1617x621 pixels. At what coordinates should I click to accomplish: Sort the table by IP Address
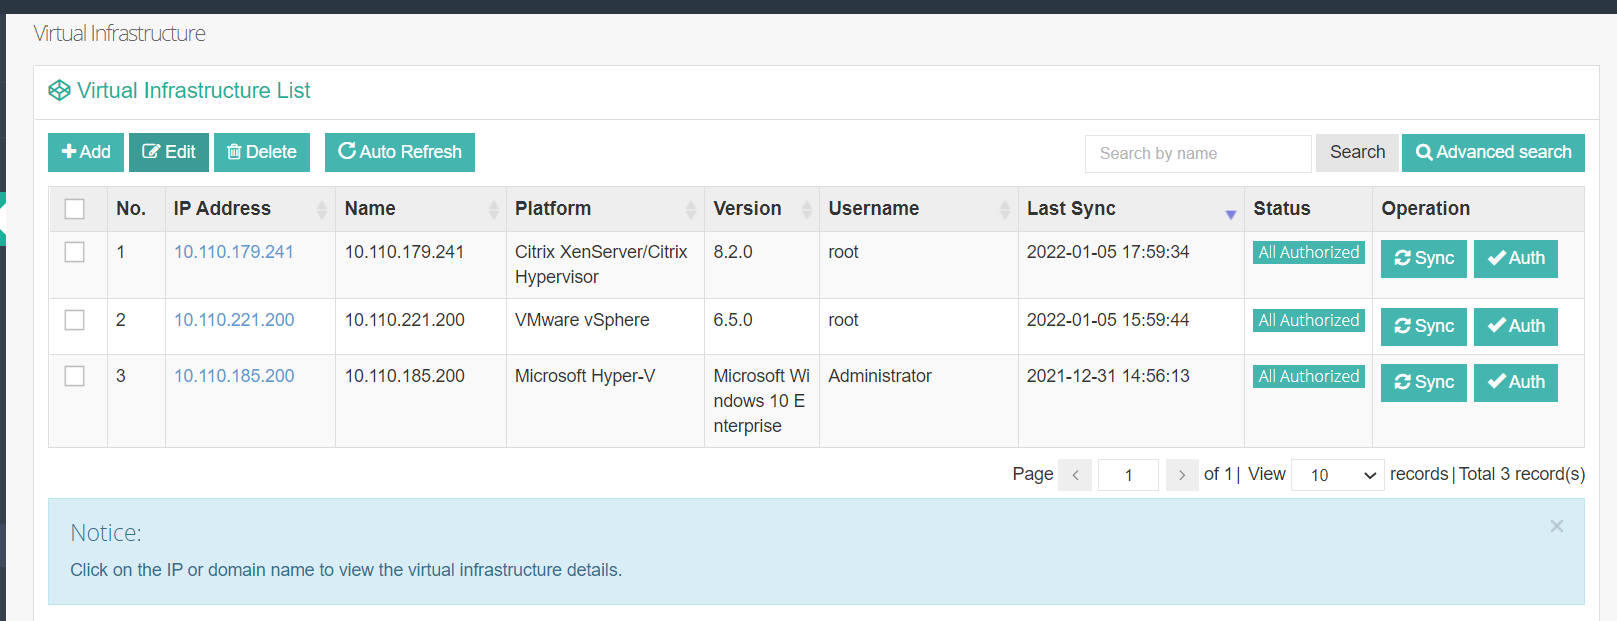tap(321, 209)
